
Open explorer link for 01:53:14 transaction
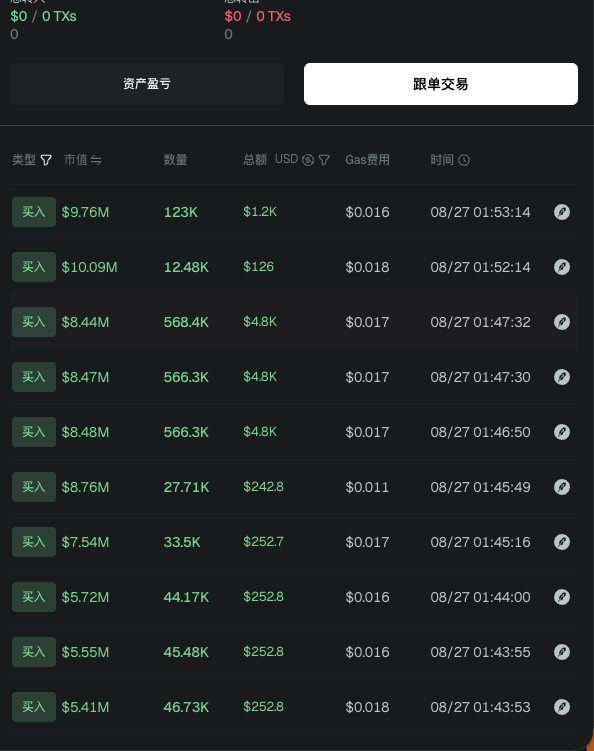[x=562, y=212]
